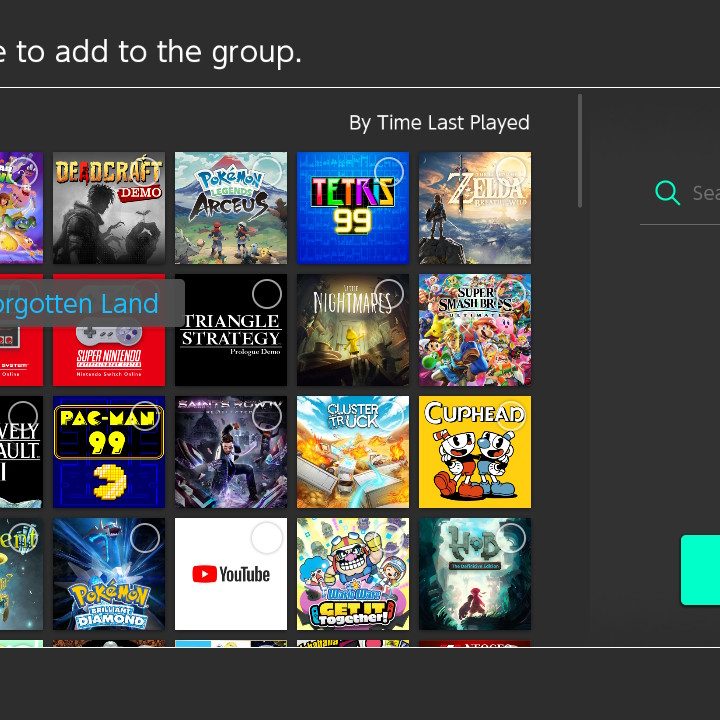Pick the WarioWare Get It Together tile

point(353,574)
